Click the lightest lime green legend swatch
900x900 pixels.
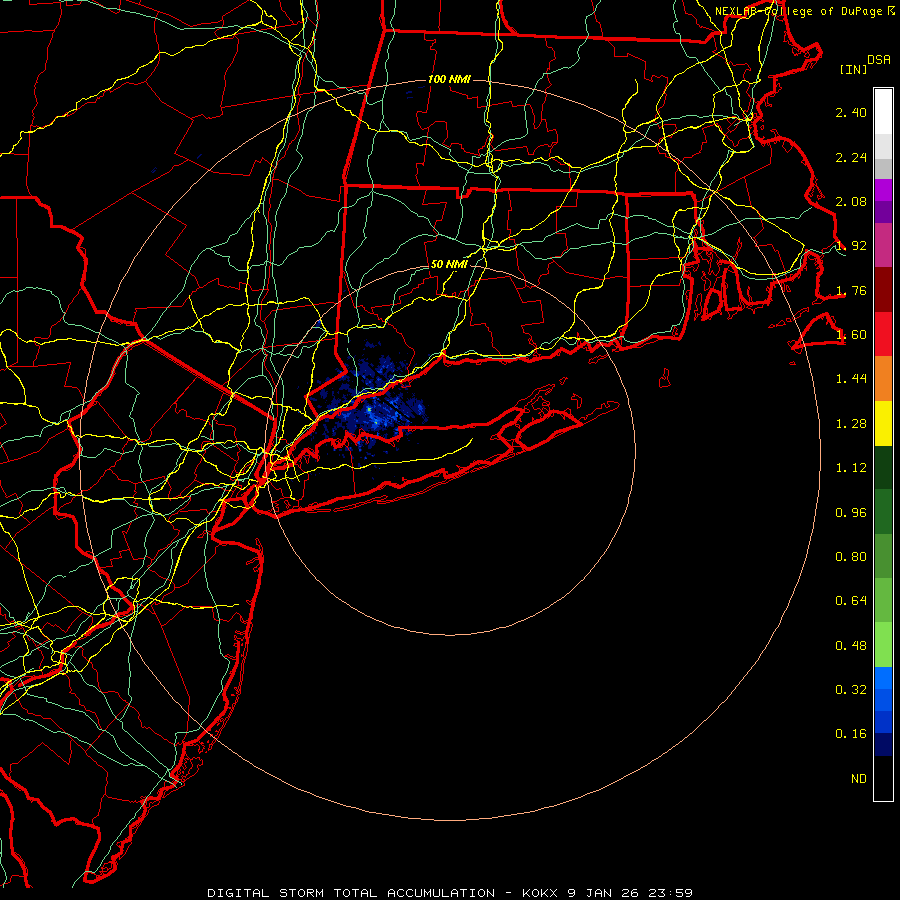pyautogui.click(x=883, y=645)
